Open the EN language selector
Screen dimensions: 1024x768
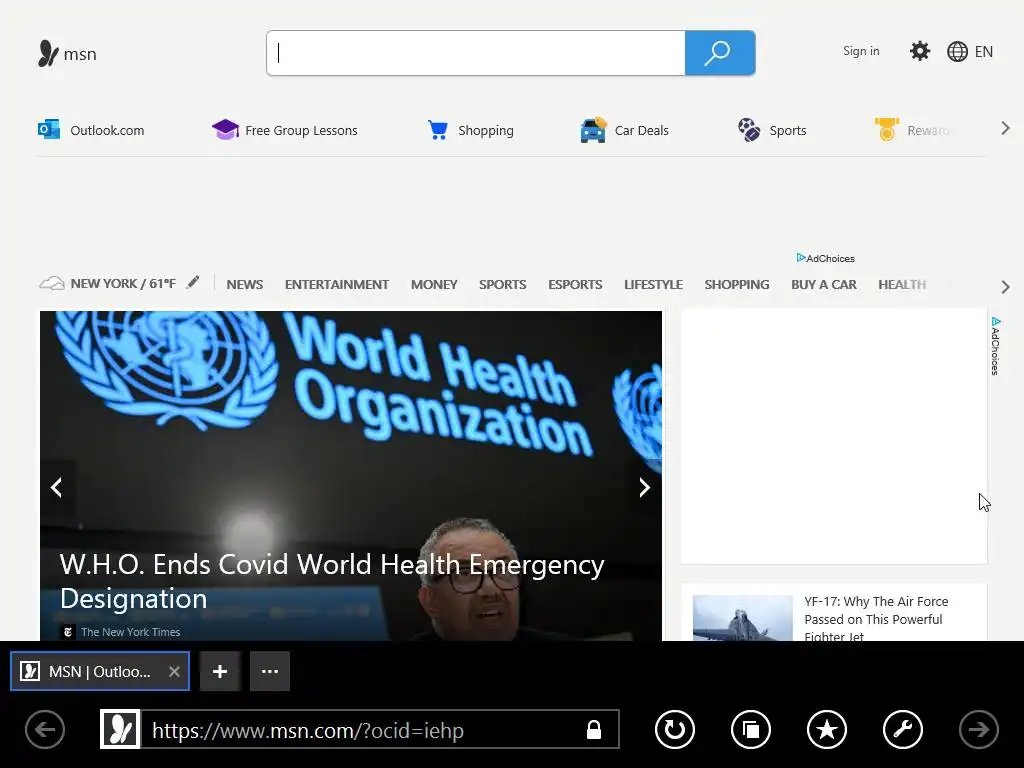coord(984,52)
